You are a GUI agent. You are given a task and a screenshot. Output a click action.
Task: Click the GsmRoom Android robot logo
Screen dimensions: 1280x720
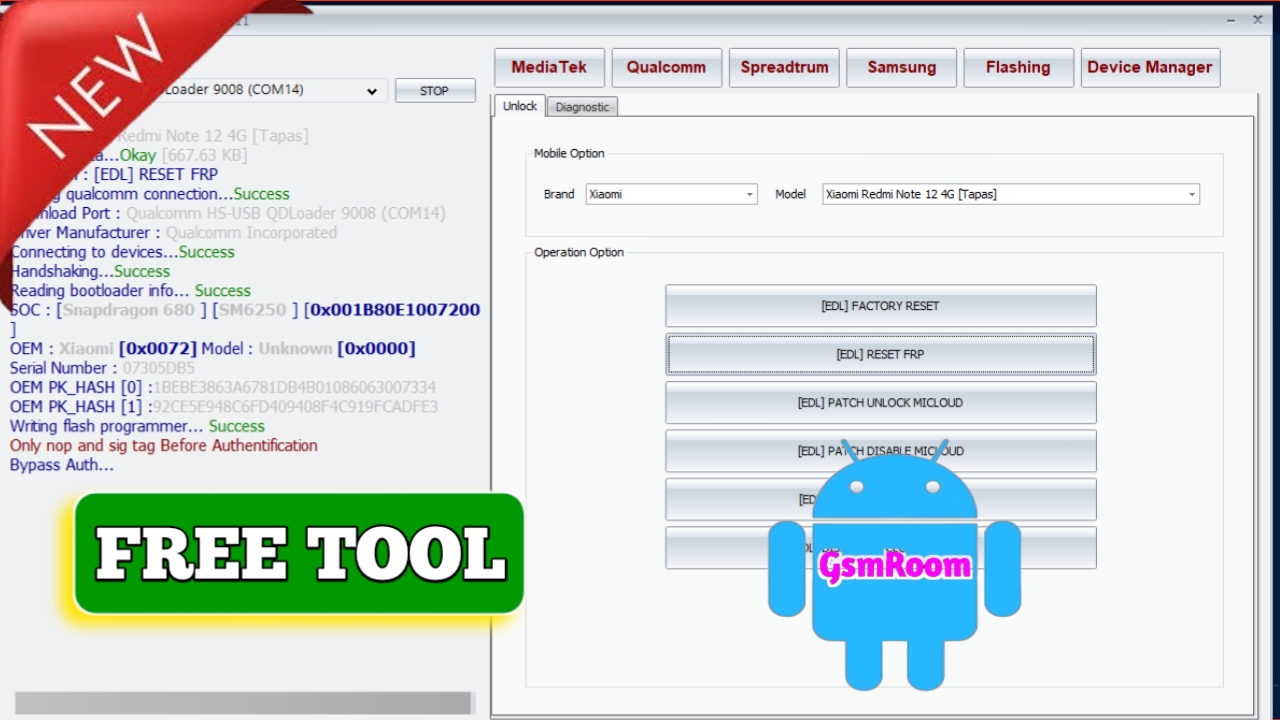coord(894,566)
